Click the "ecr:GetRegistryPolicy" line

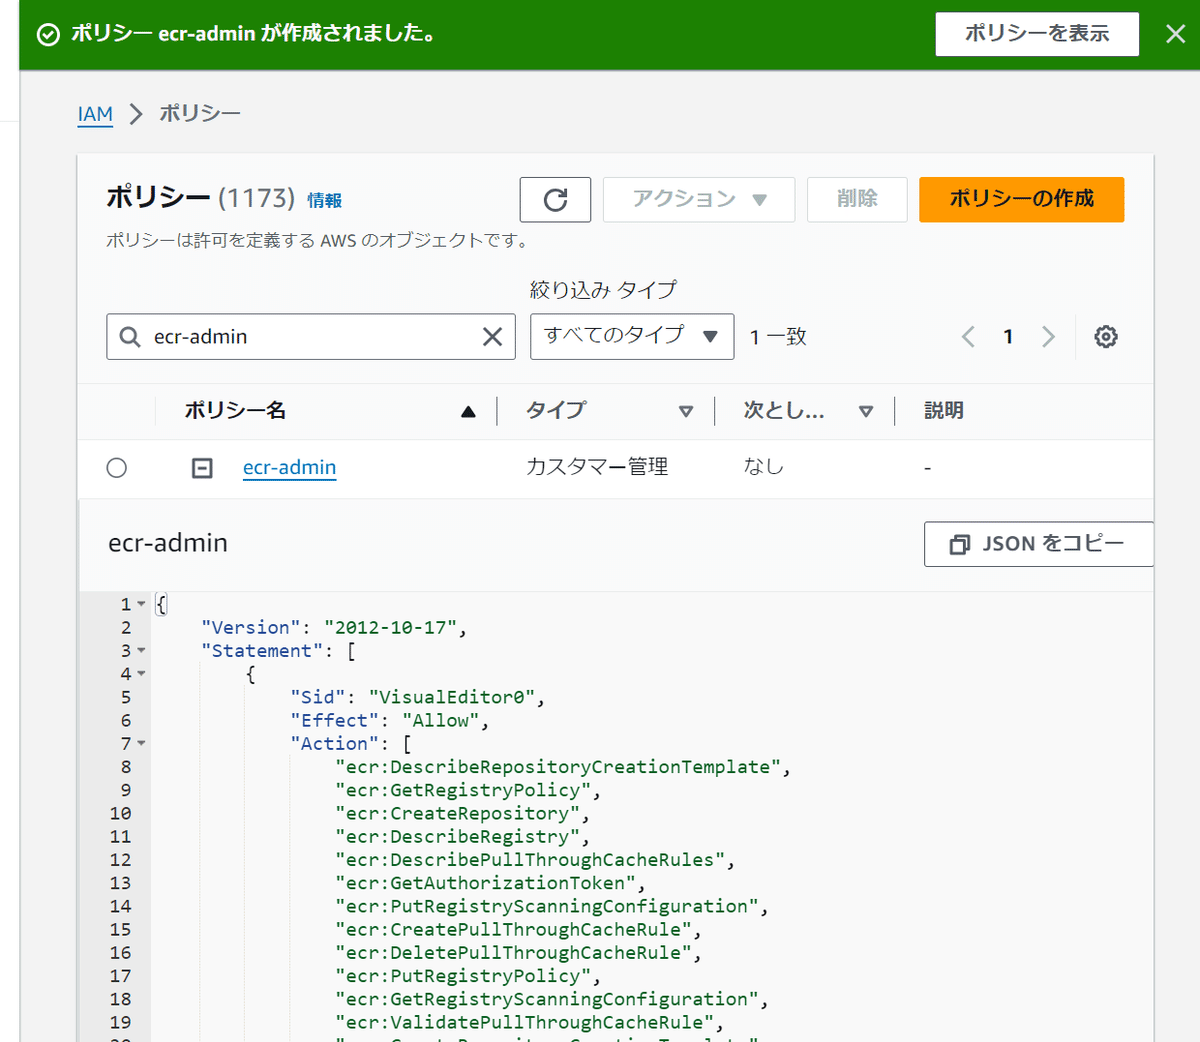pos(468,791)
